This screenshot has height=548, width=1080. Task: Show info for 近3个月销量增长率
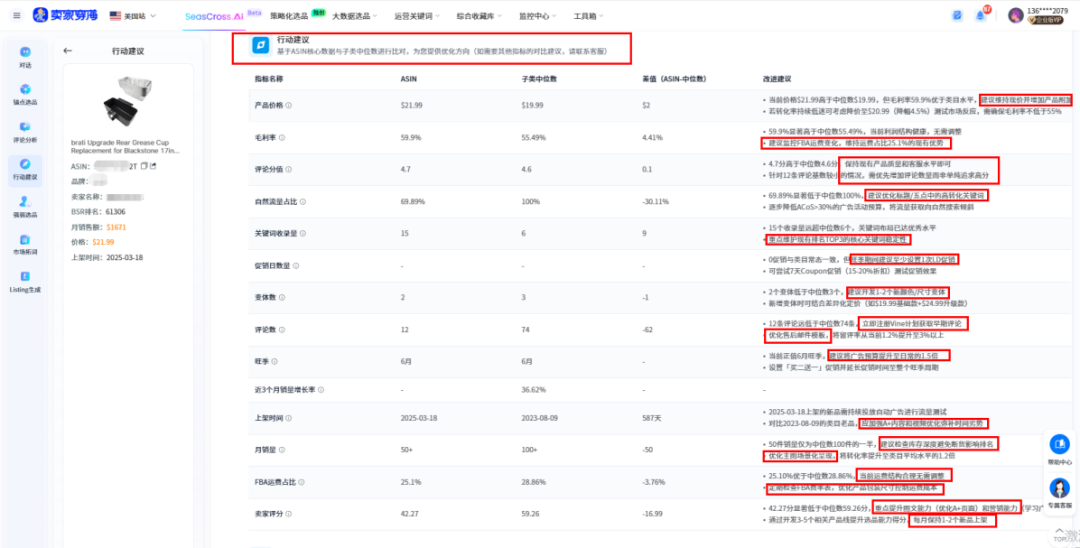click(x=321, y=390)
